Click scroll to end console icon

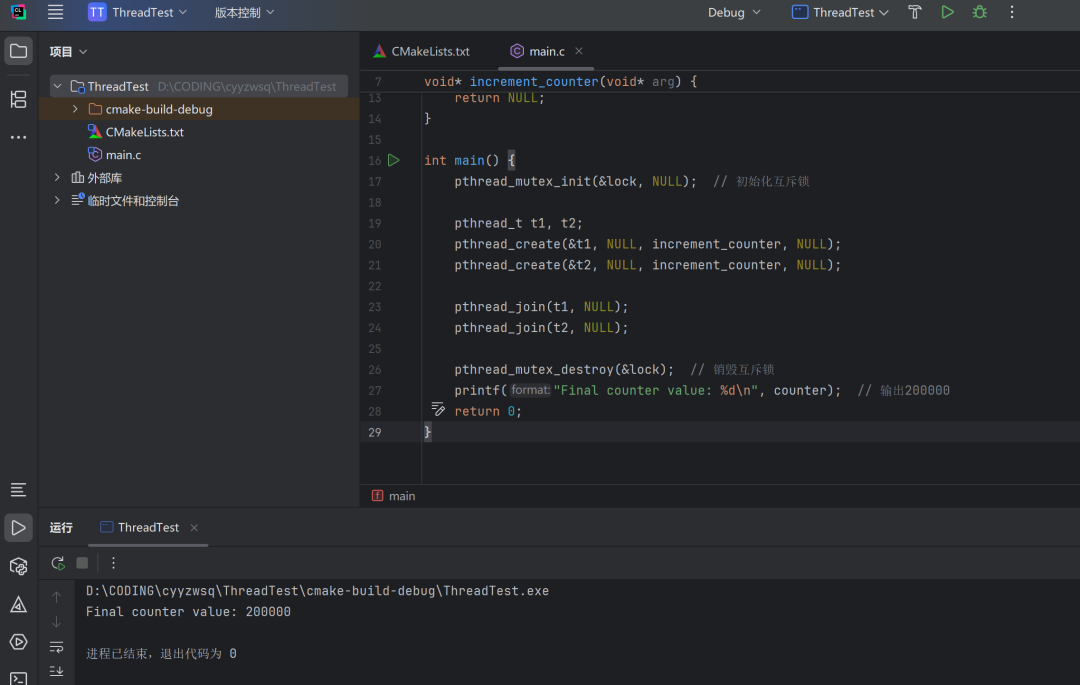(x=56, y=671)
